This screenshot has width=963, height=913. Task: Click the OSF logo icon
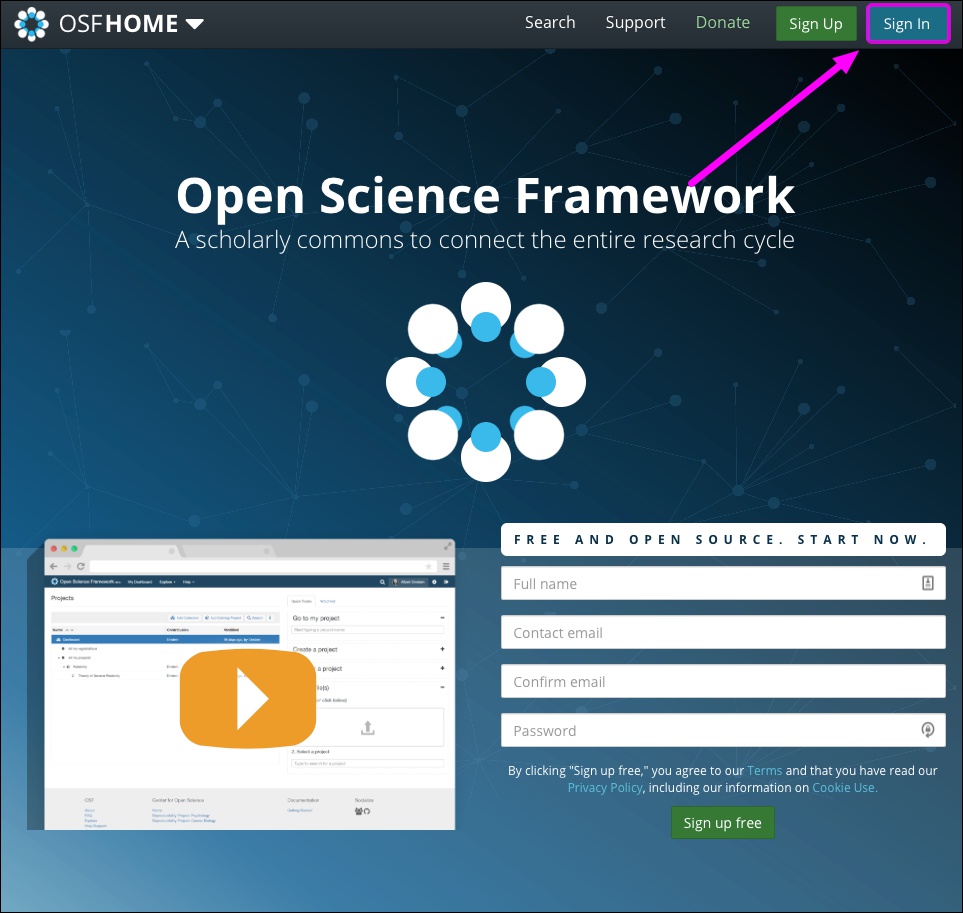coord(31,24)
